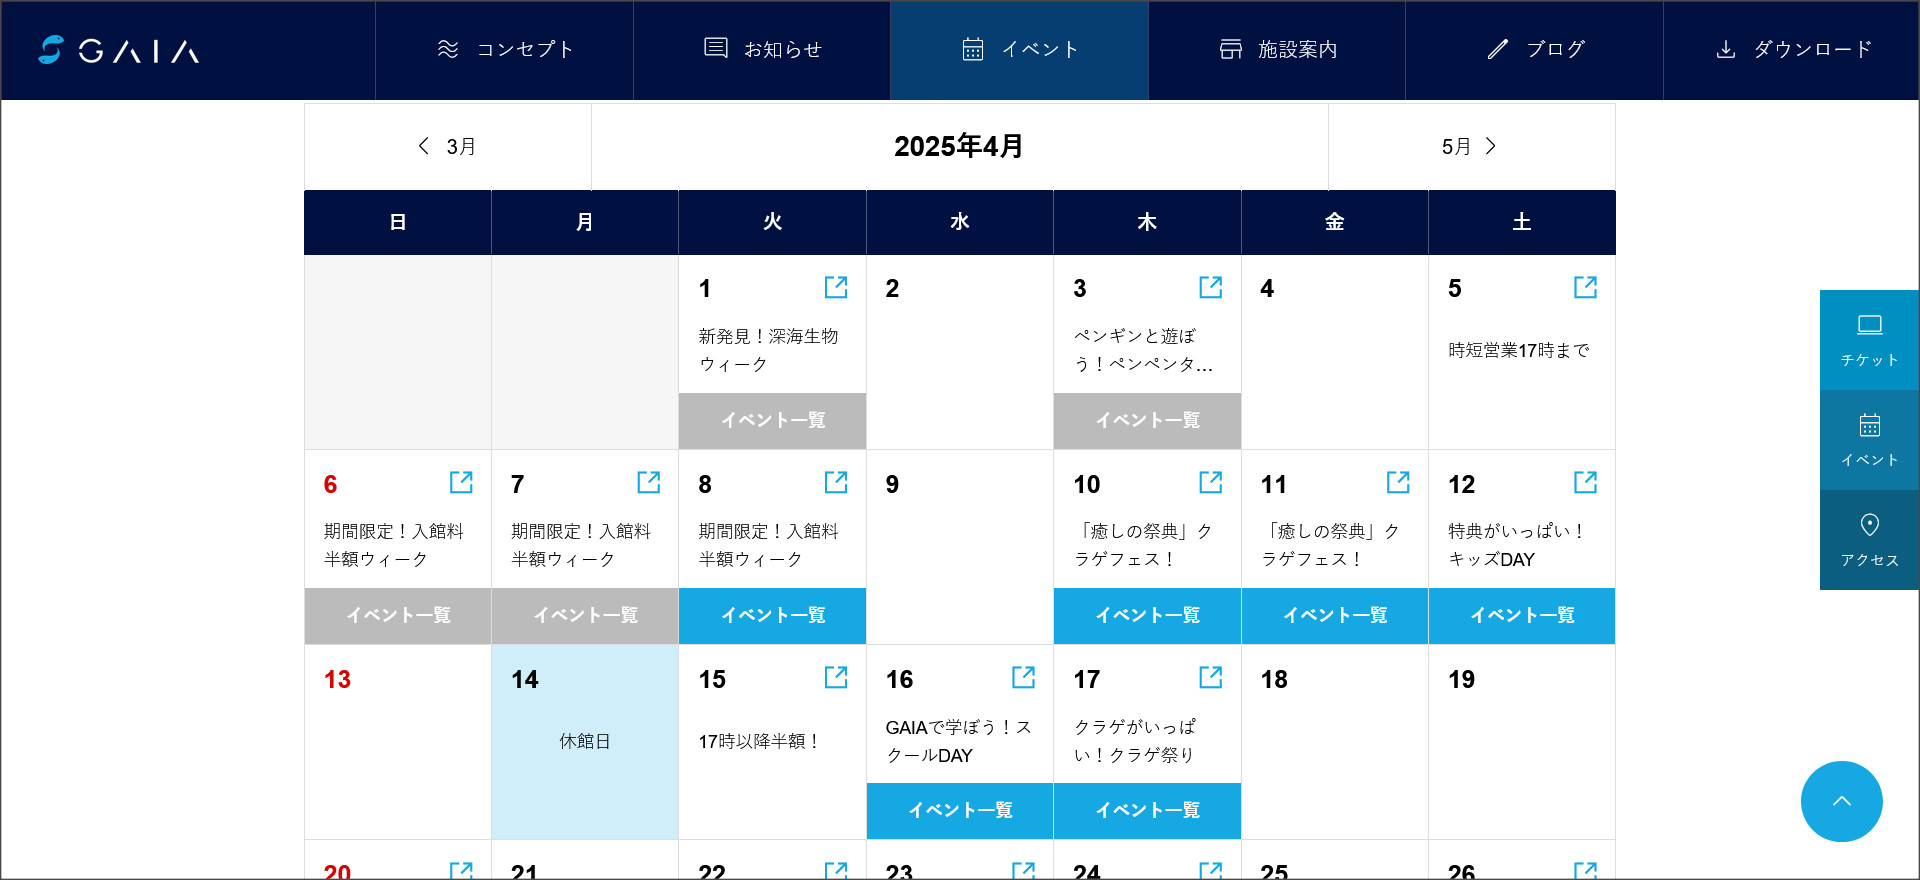Go to previous month 3月
The height and width of the screenshot is (880, 1920).
pos(447,147)
